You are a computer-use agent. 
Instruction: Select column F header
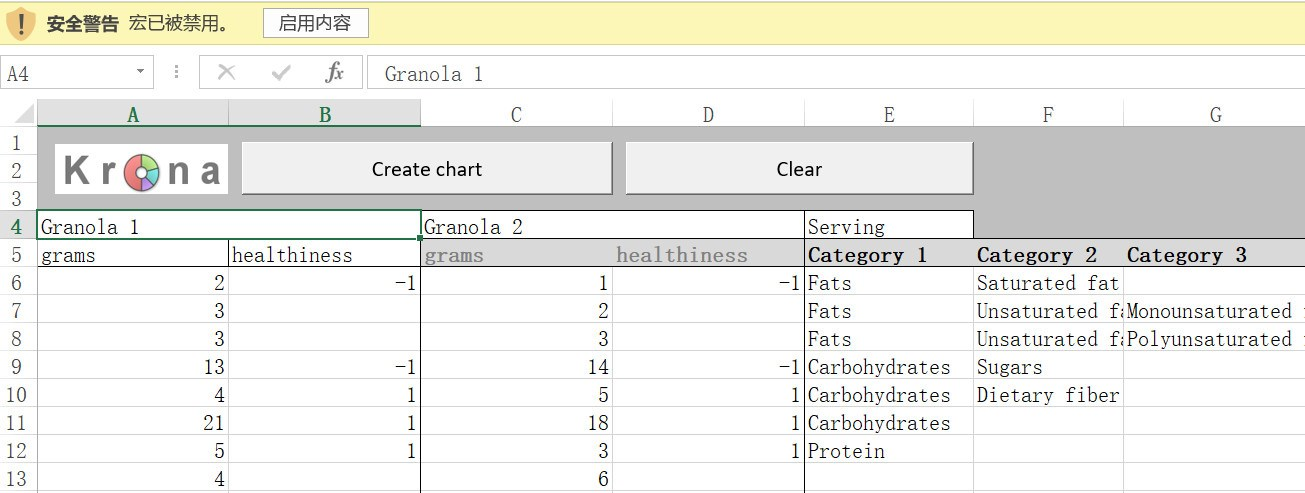pos(1048,114)
